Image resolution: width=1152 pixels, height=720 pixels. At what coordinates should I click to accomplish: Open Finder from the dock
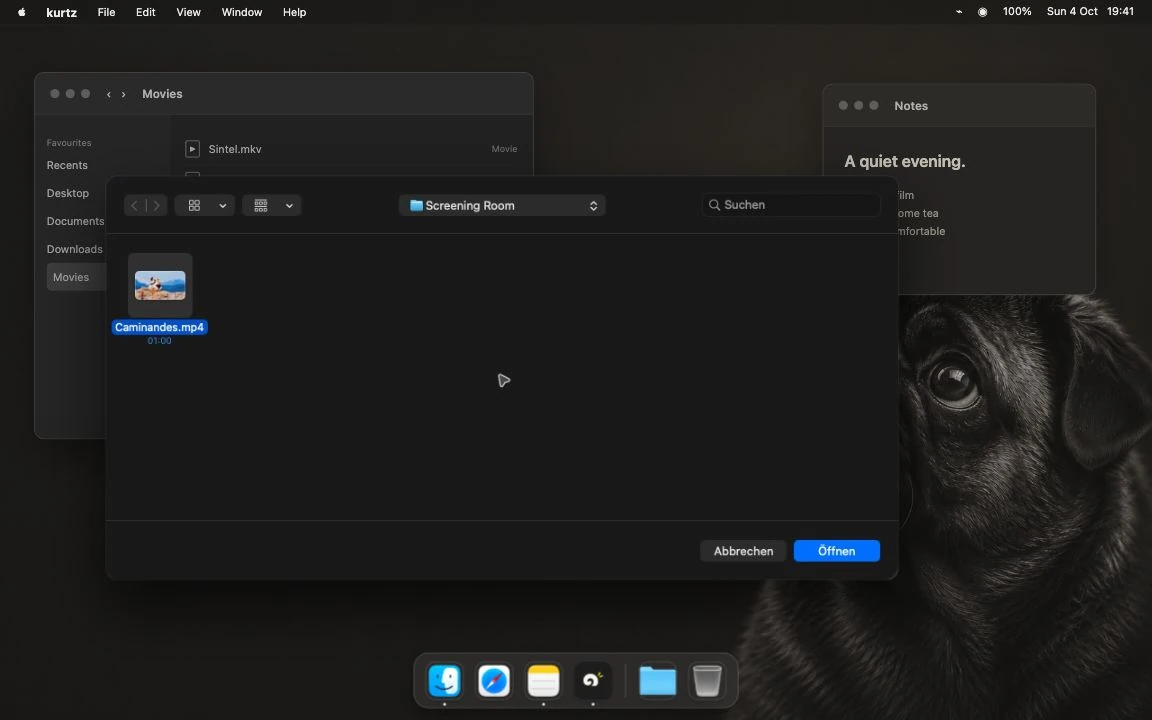point(444,680)
